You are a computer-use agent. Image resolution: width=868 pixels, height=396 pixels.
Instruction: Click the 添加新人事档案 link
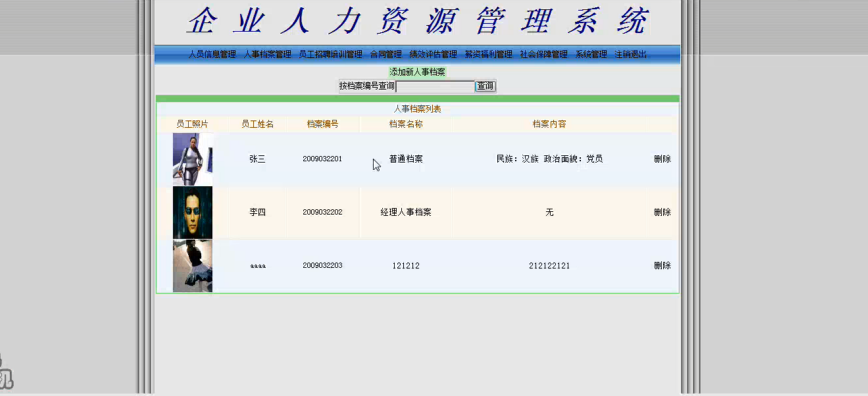[417, 72]
